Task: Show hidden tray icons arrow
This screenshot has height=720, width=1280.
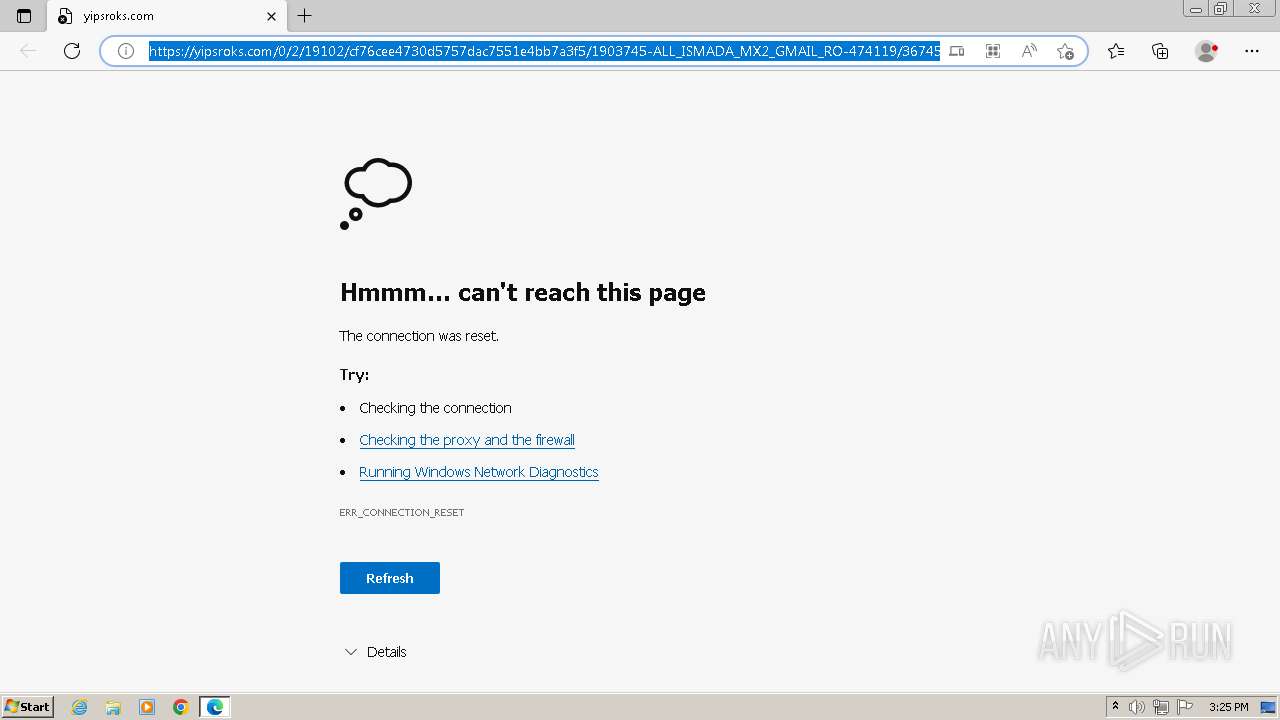Action: [1115, 707]
